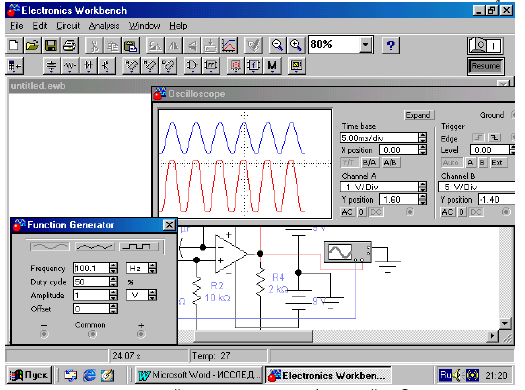Click the Flip horizontal icon
The image size is (525, 390).
[x=173, y=45]
